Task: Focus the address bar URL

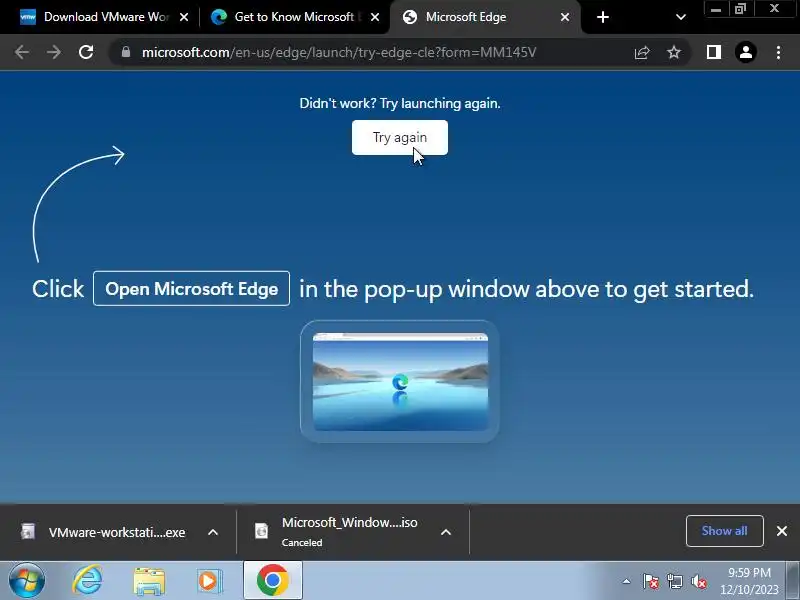Action: click(x=339, y=52)
